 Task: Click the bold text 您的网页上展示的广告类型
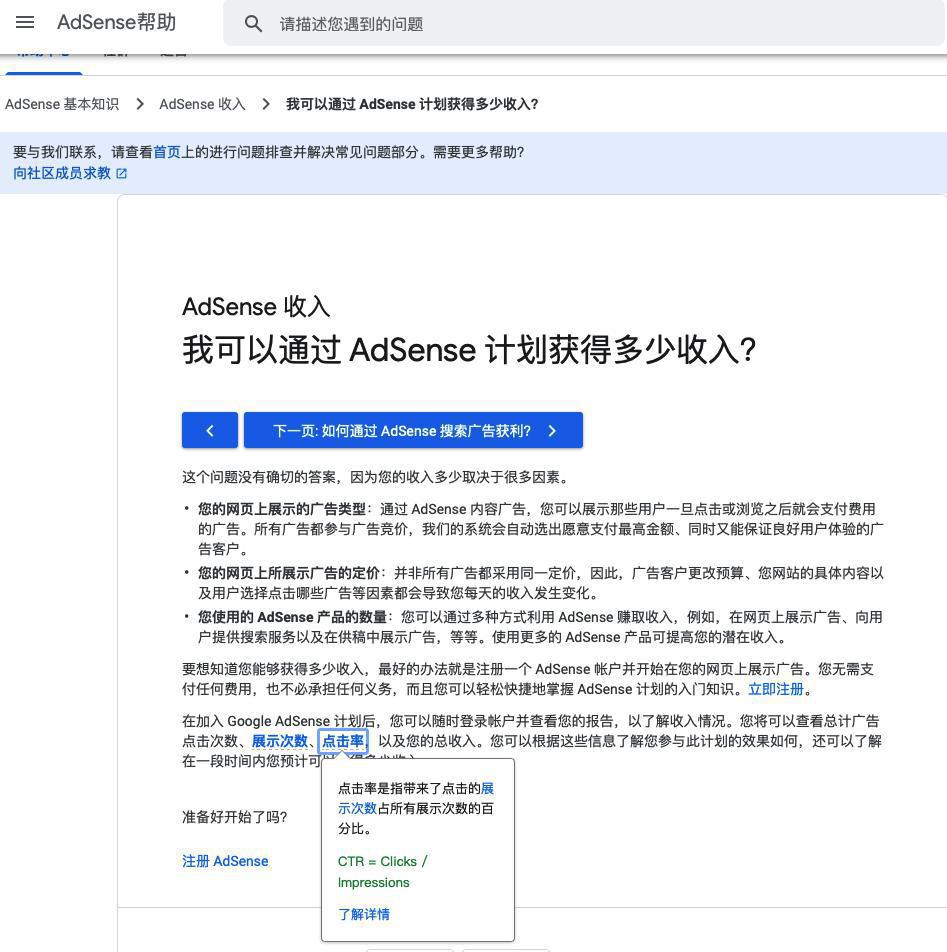282,509
